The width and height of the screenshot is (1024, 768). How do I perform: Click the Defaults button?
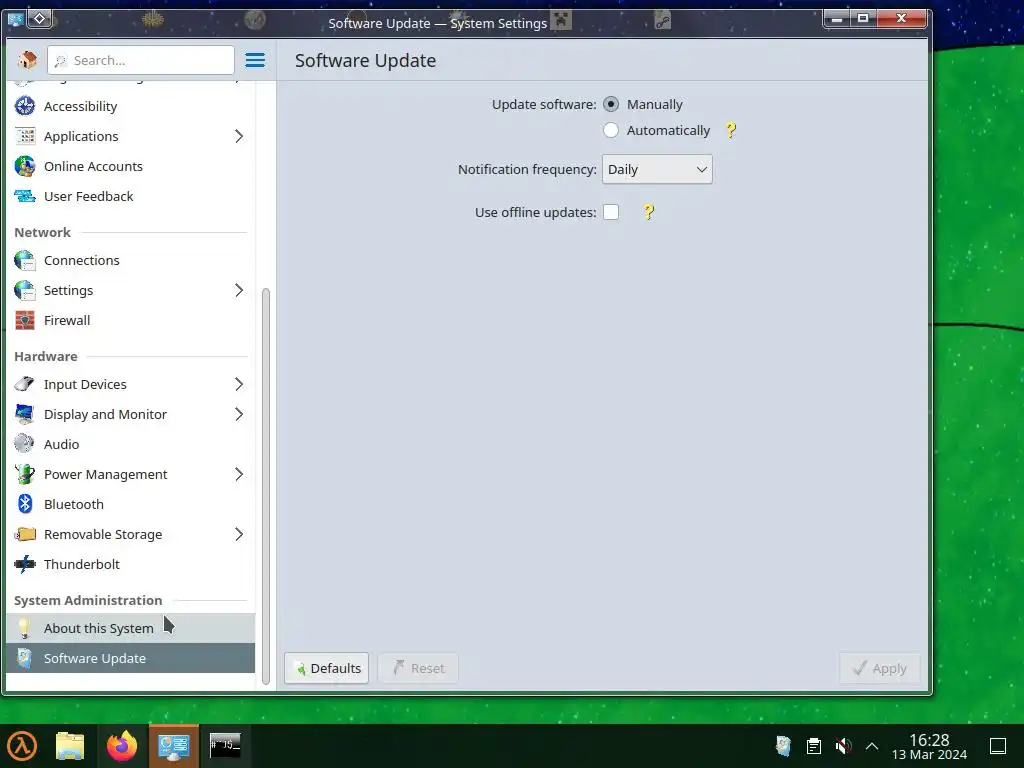[x=327, y=668]
